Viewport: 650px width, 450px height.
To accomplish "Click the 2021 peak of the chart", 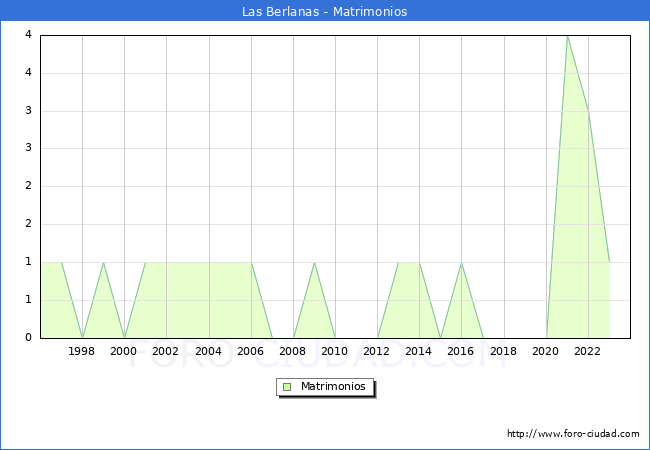I will (x=568, y=36).
